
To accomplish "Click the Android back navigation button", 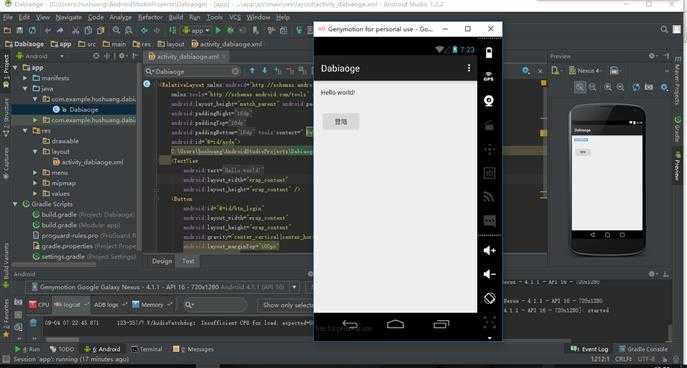I will tap(350, 324).
